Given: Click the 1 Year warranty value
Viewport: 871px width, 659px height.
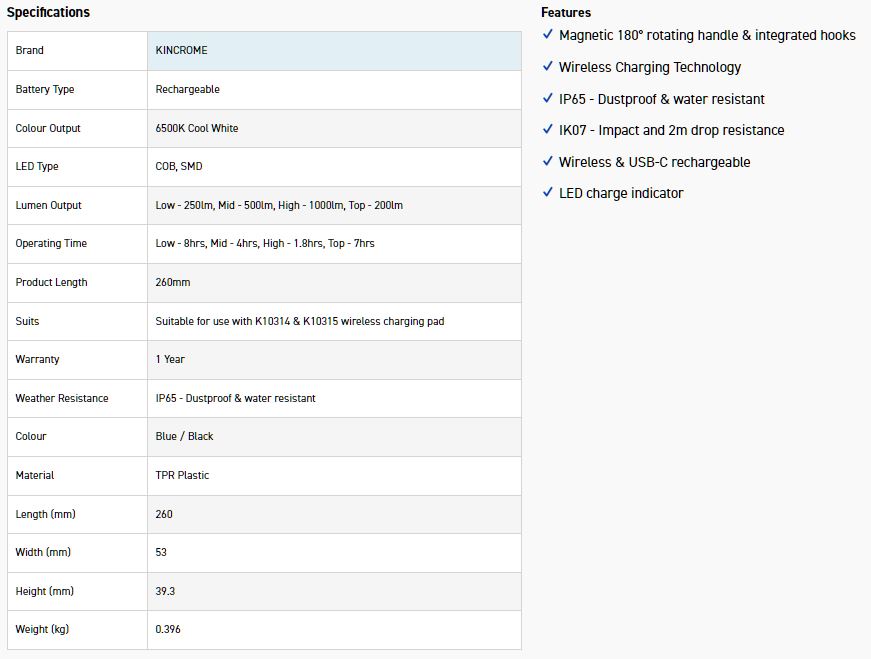Looking at the screenshot, I should (x=170, y=359).
